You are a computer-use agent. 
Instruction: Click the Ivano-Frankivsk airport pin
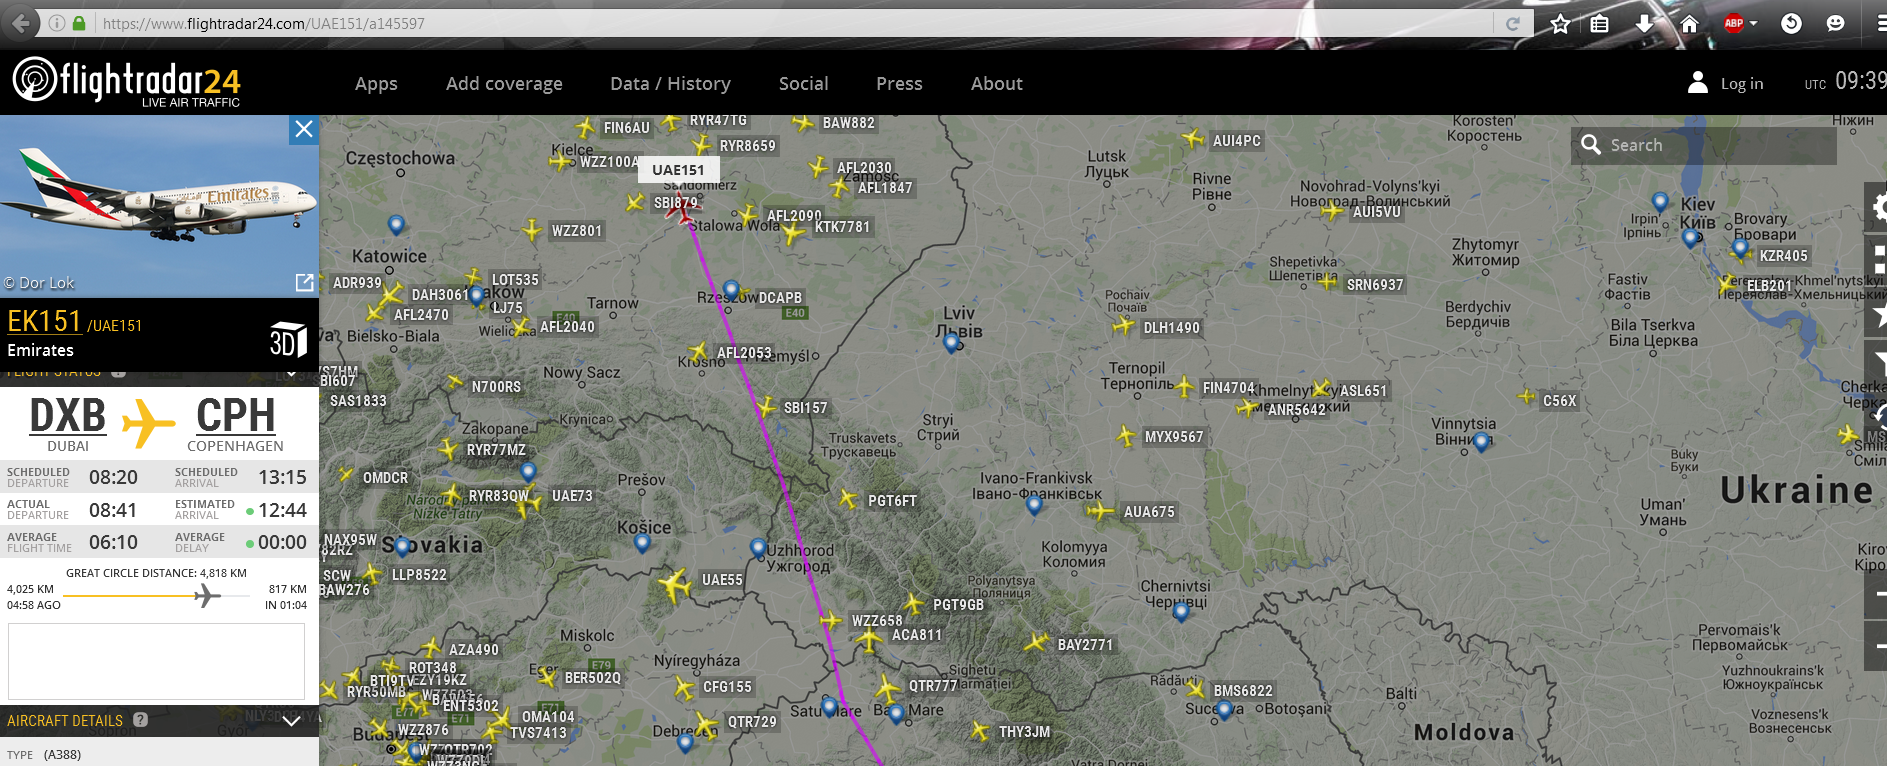[1034, 505]
